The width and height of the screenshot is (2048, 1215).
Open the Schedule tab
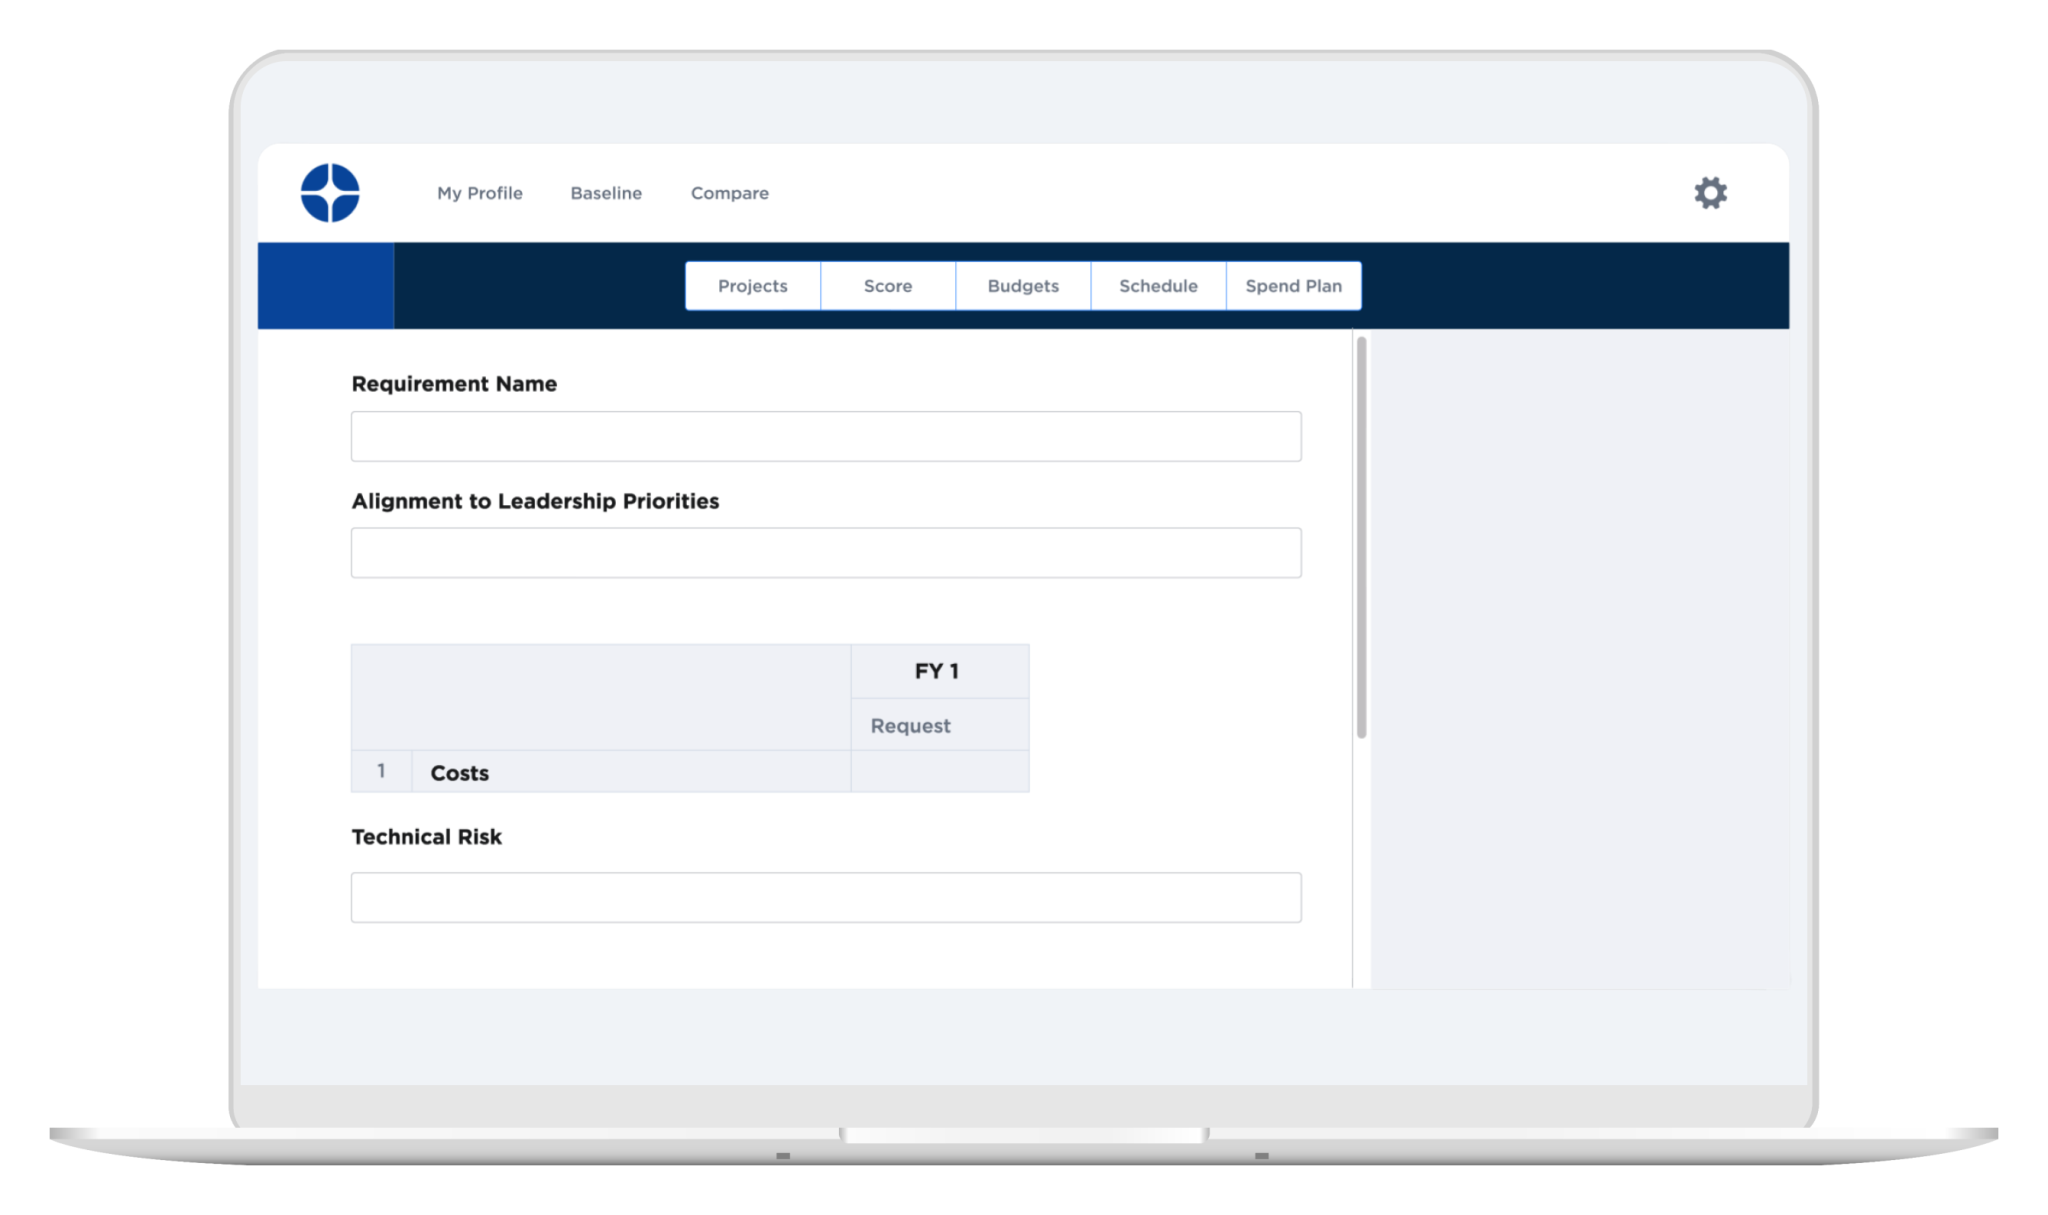point(1158,286)
